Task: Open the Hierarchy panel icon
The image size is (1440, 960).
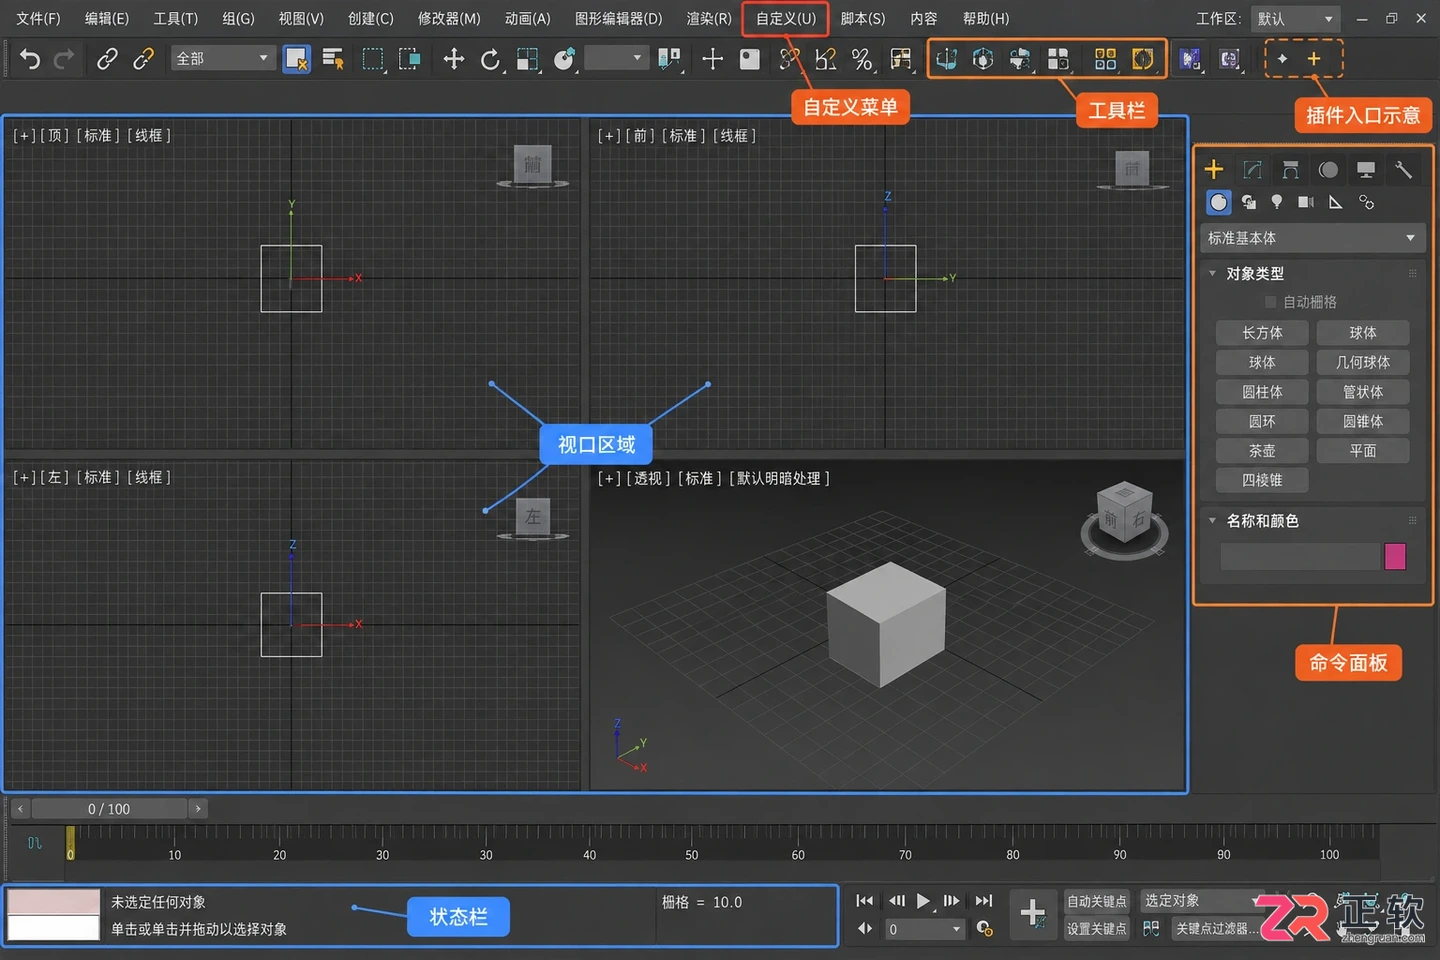Action: [1290, 170]
